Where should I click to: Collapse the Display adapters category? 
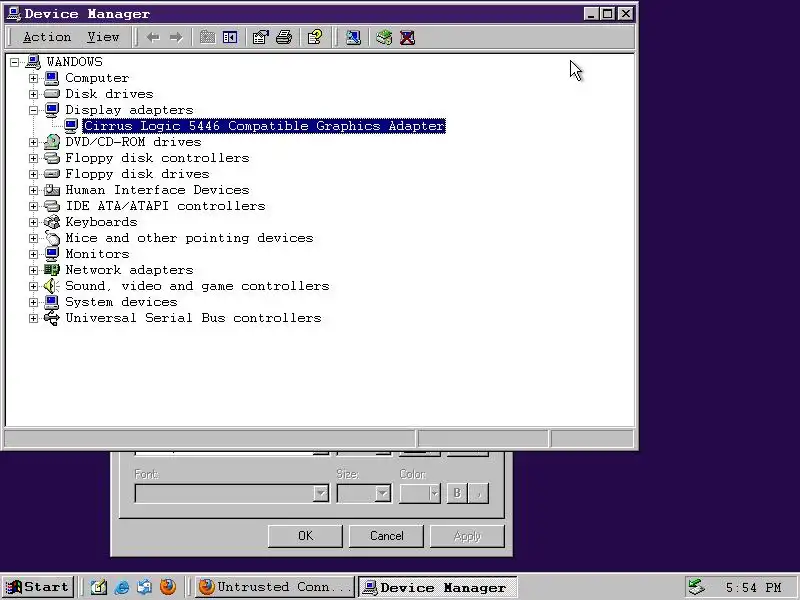click(33, 110)
